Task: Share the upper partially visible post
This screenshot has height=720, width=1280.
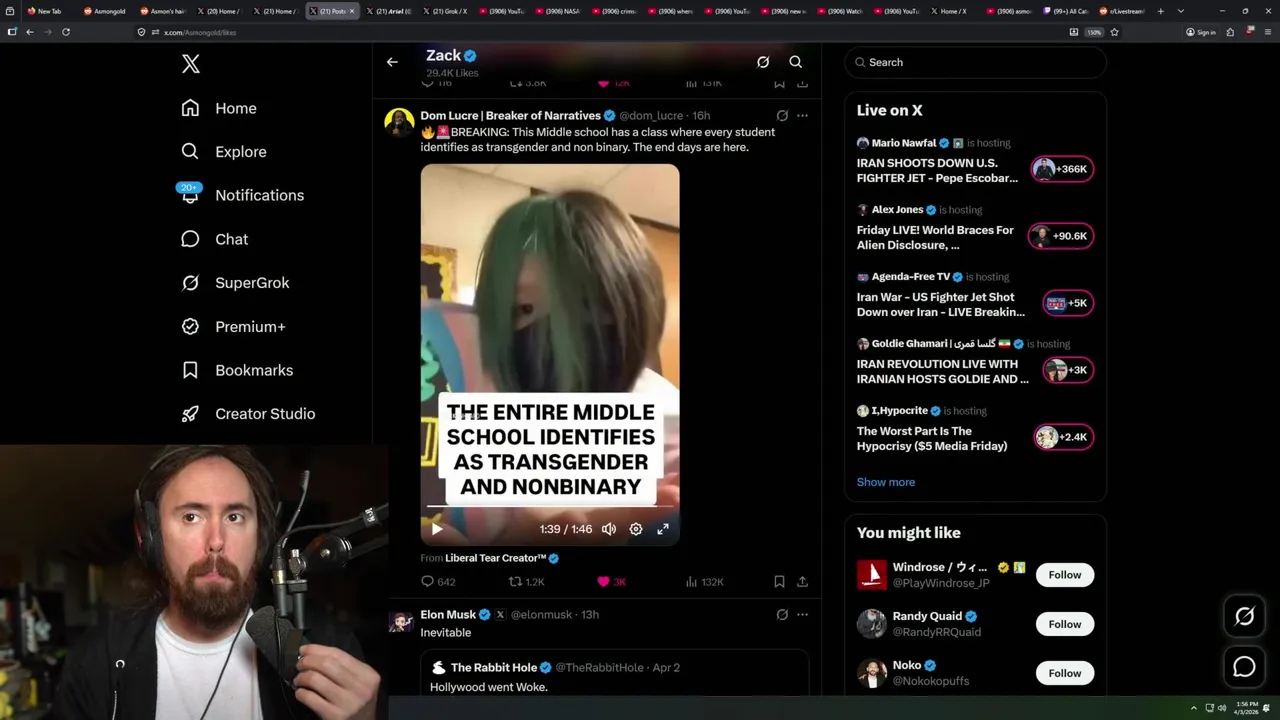Action: 802,83
